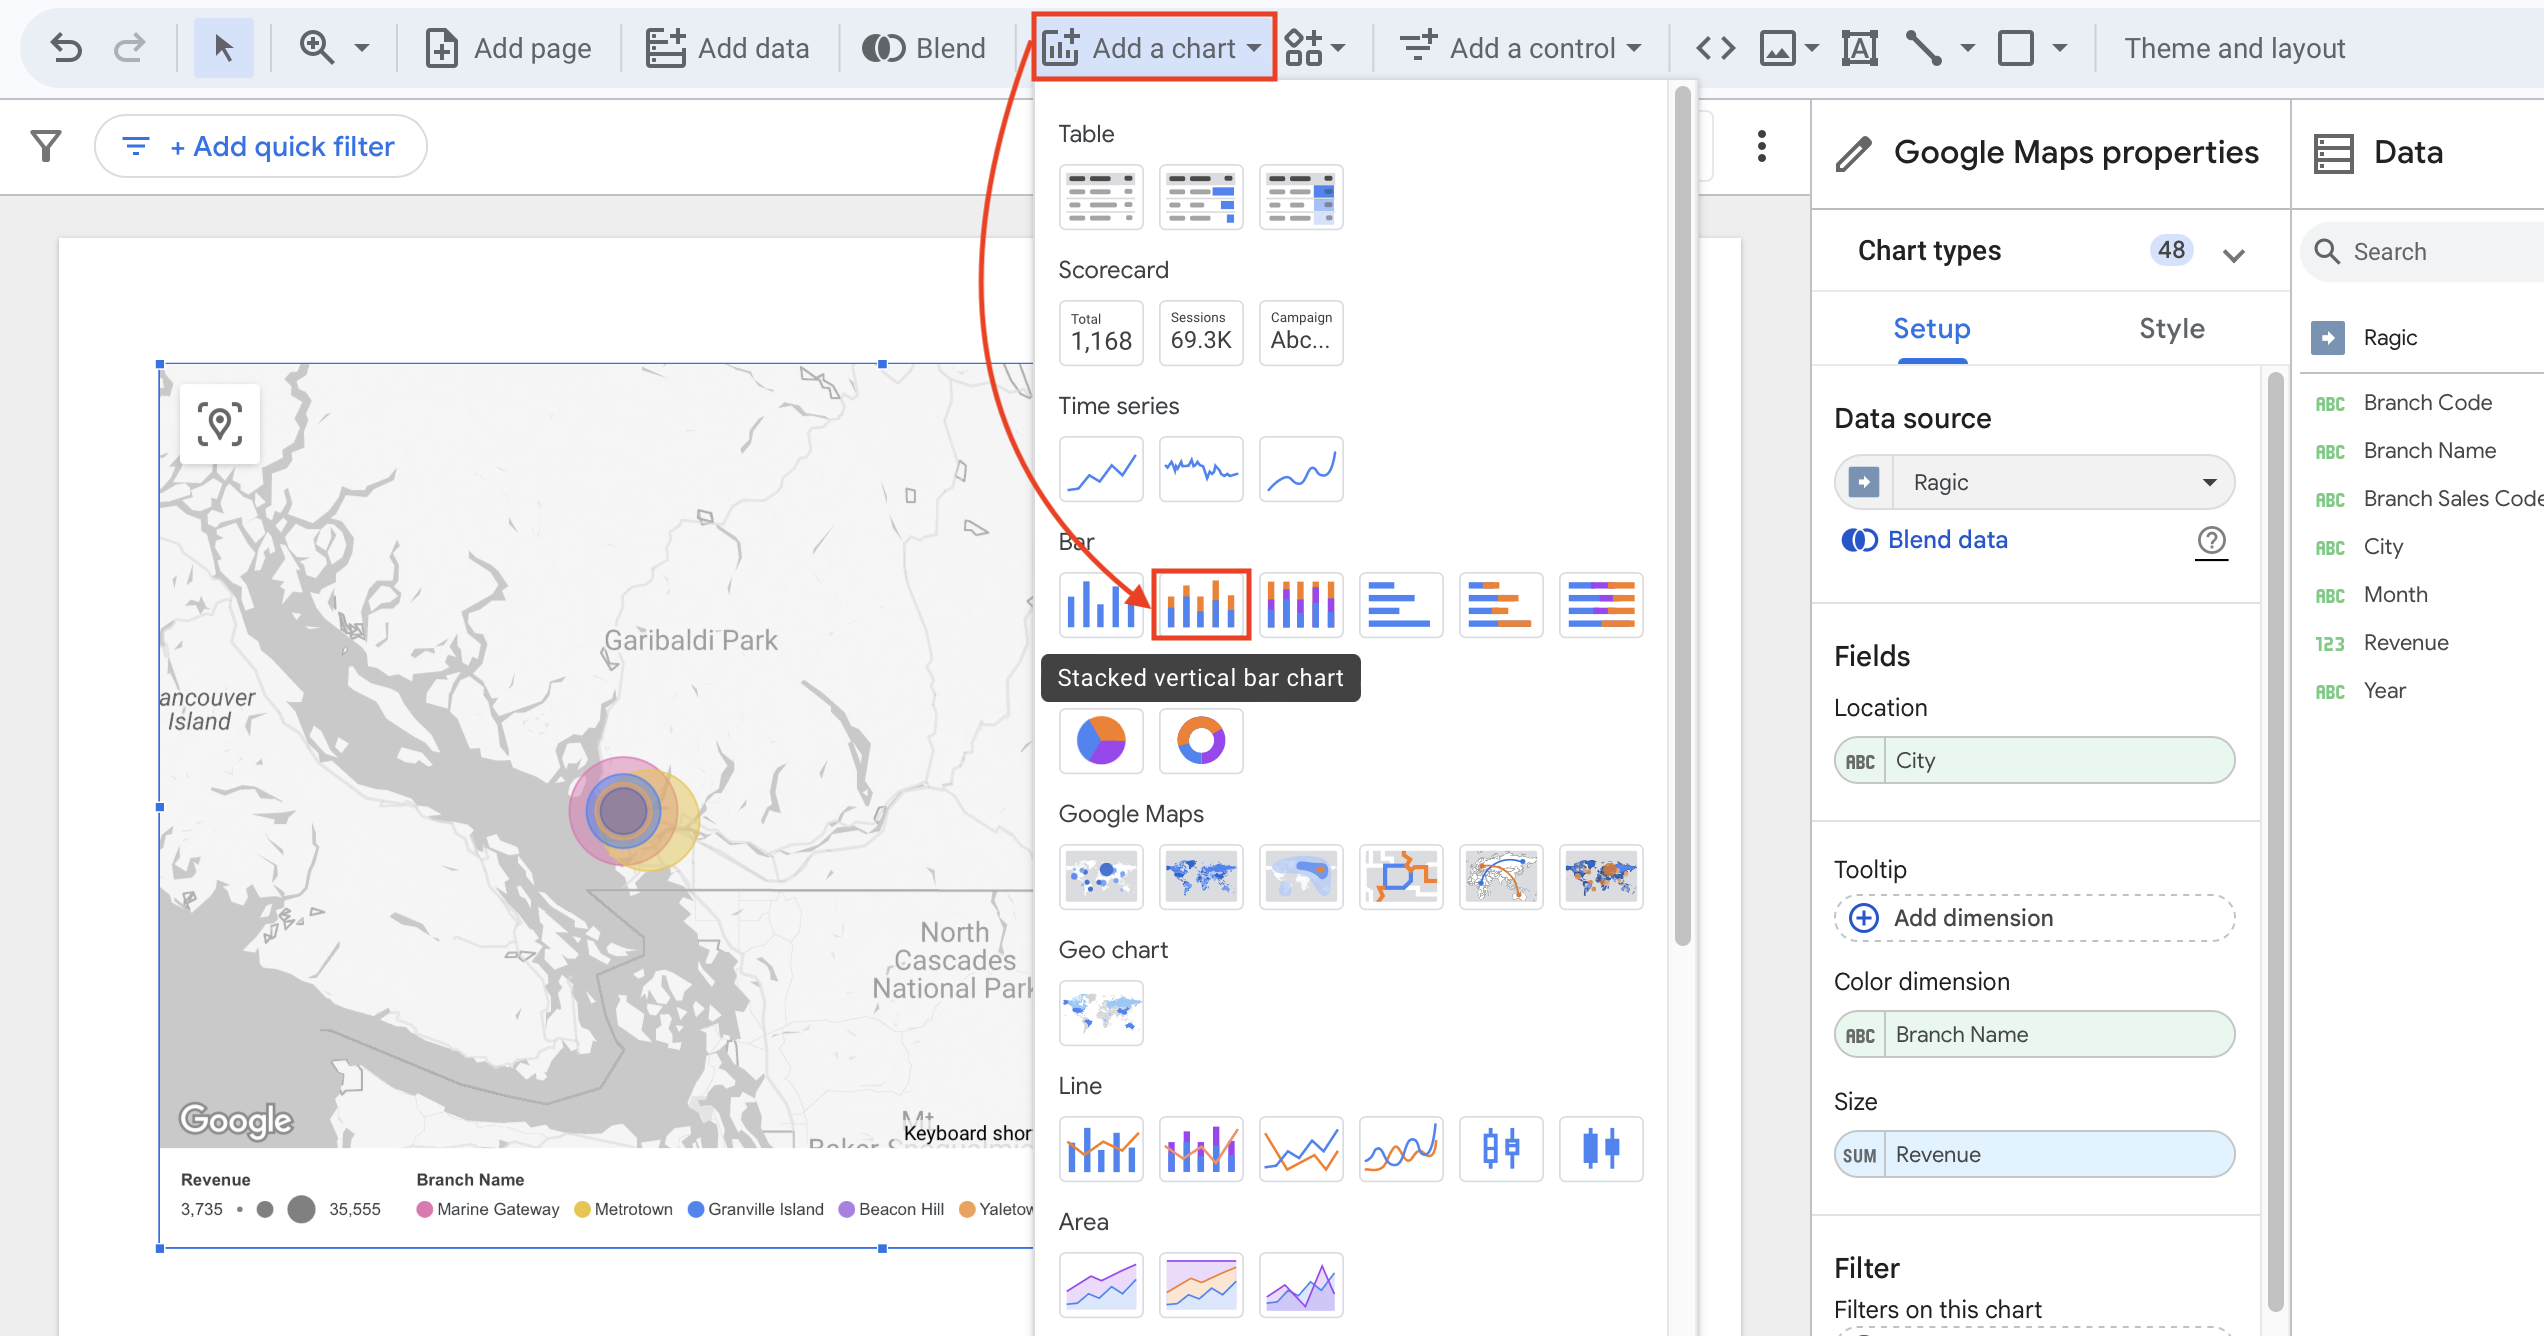This screenshot has height=1336, width=2544.
Task: Open Theme and layout panel
Action: 2234,48
